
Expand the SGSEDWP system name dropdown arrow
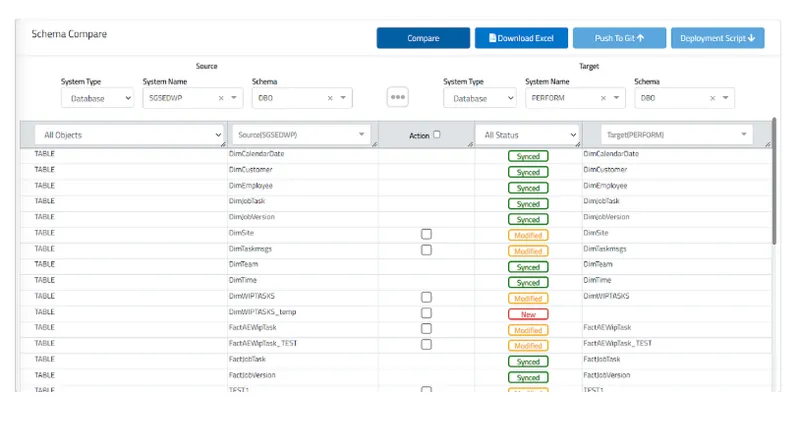(x=234, y=97)
